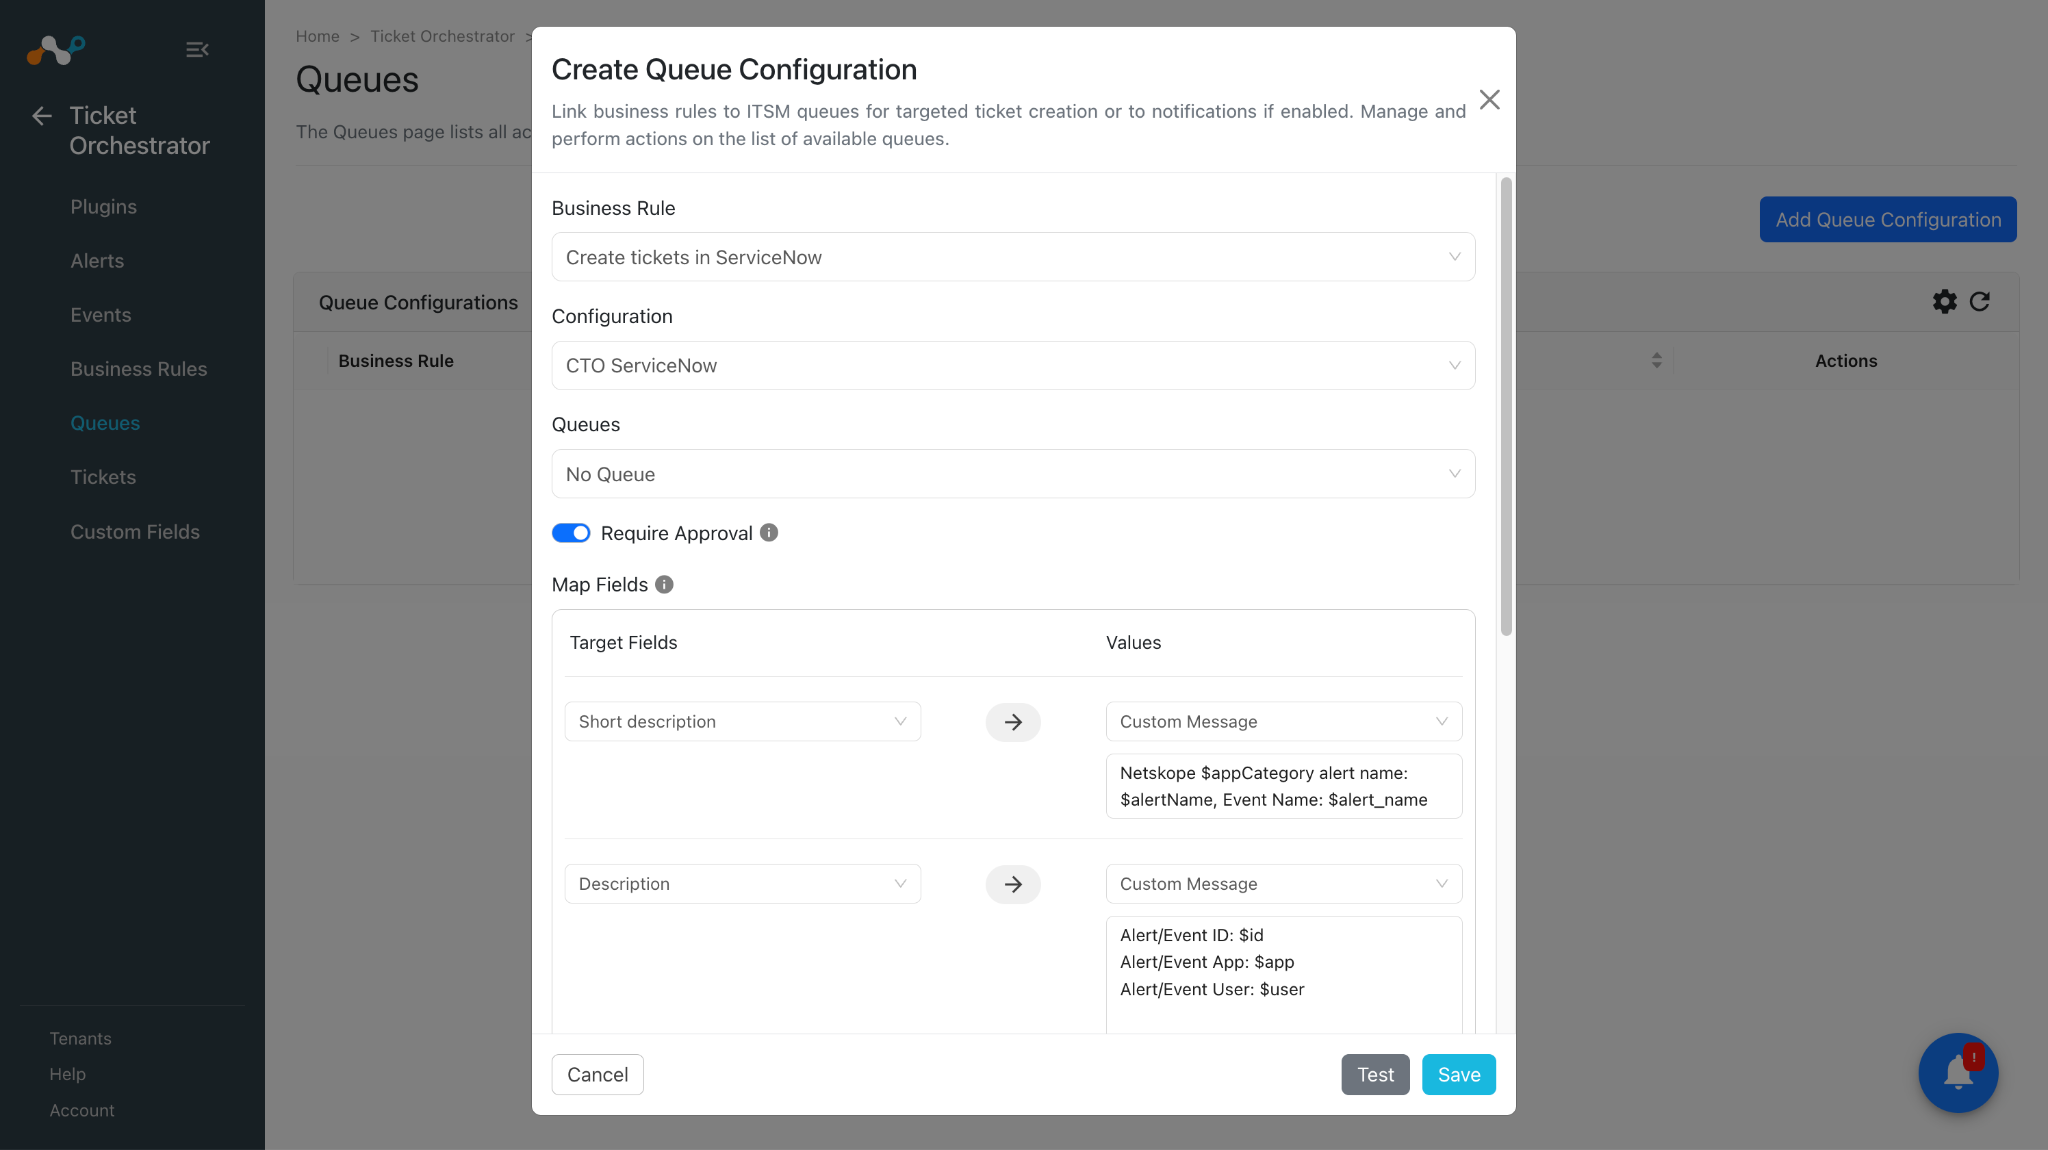Close the Create Queue Configuration dialog
The width and height of the screenshot is (2048, 1150).
pos(1489,100)
